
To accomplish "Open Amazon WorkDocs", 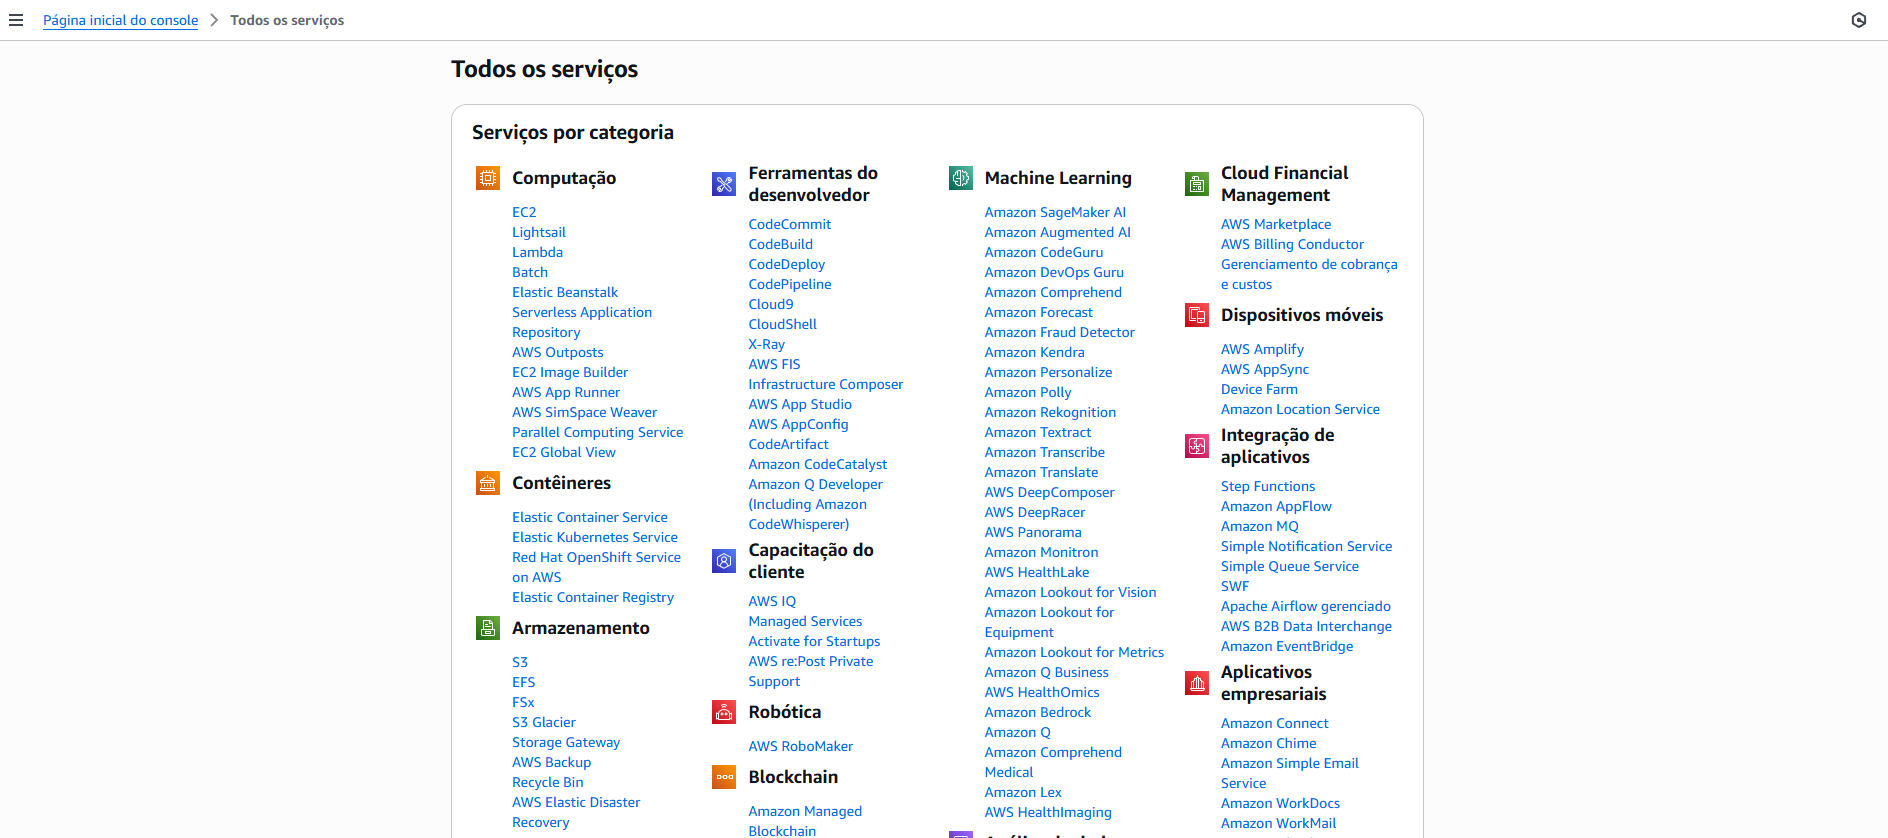I will tap(1280, 803).
